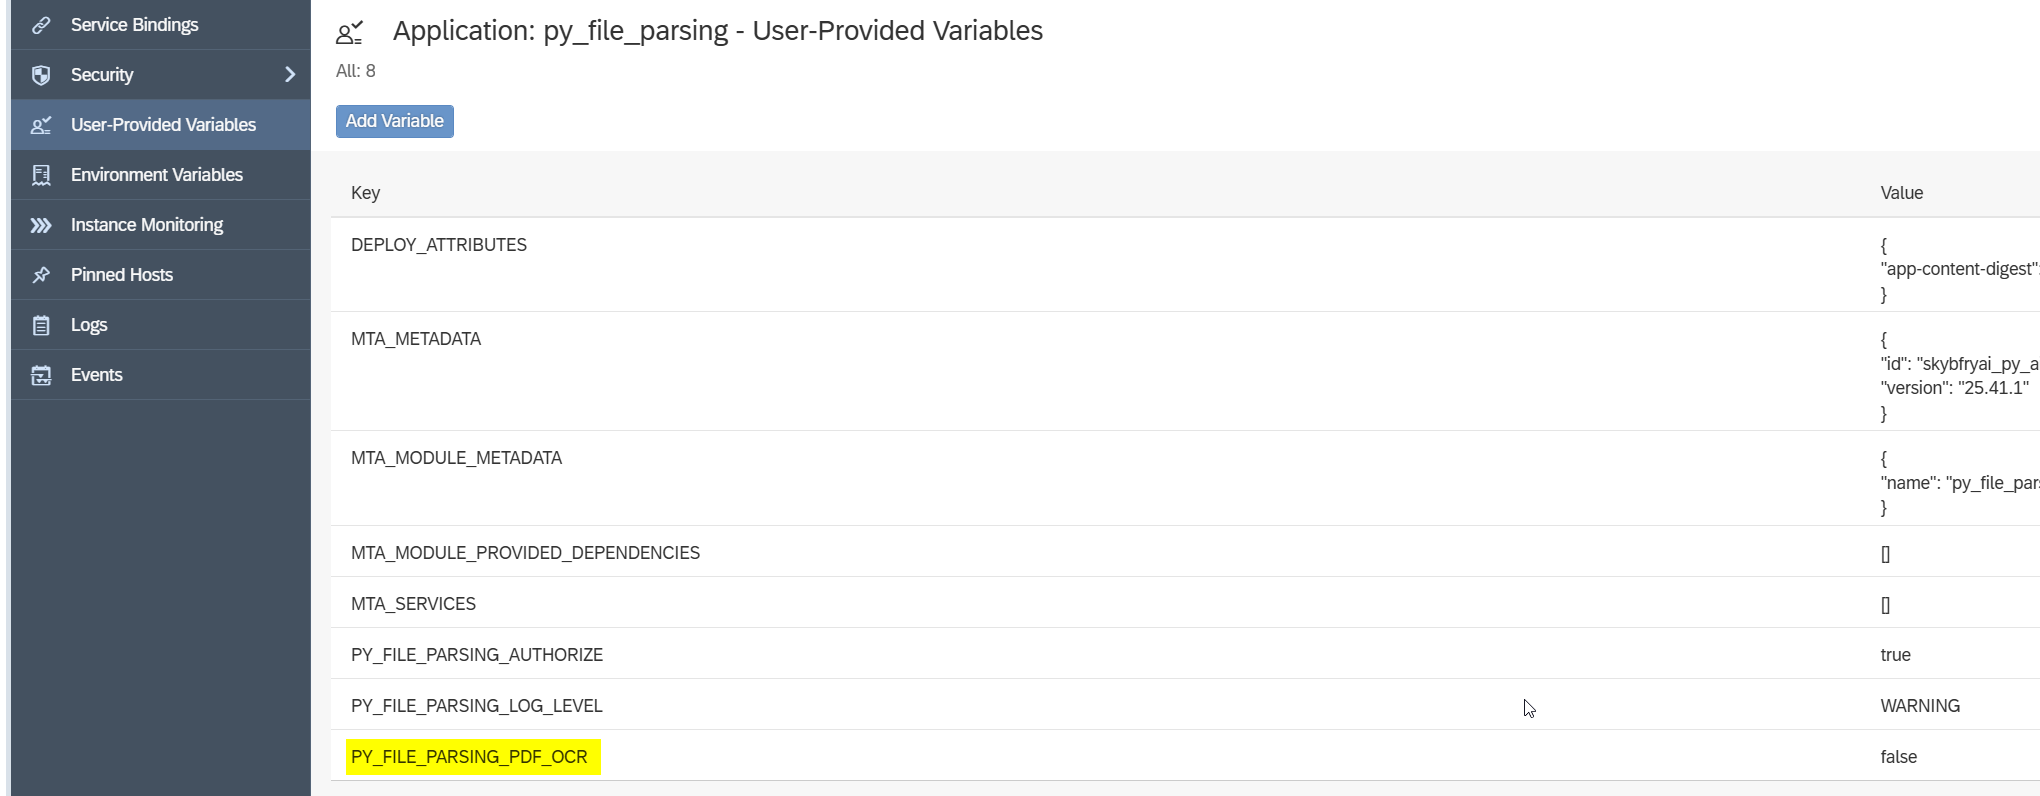
Task: Select the DEPLOY_ATTRIBUTES row key
Action: click(438, 245)
